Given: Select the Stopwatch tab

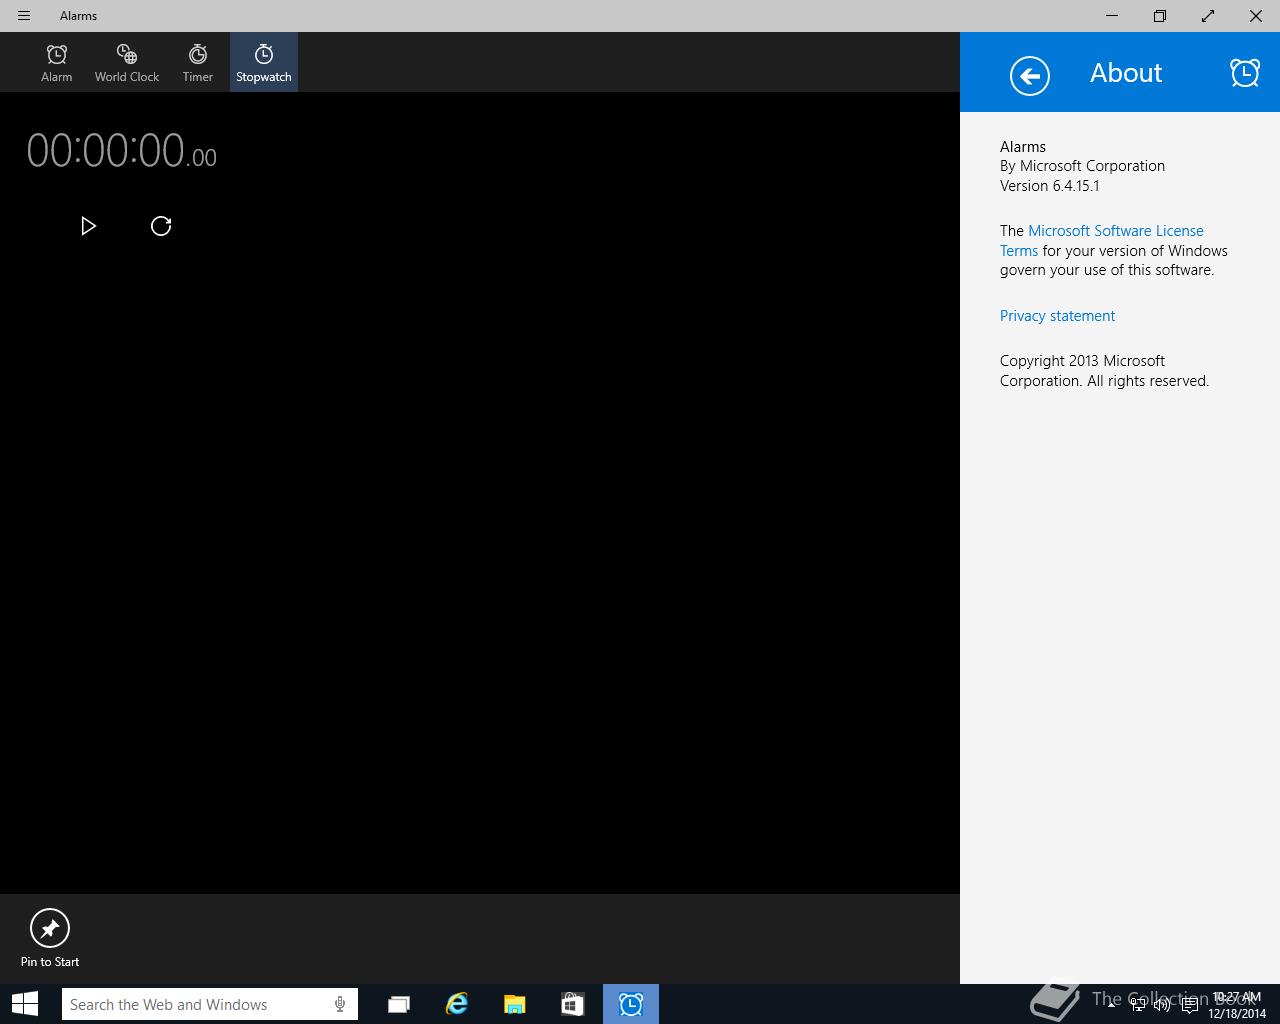Looking at the screenshot, I should pyautogui.click(x=264, y=62).
